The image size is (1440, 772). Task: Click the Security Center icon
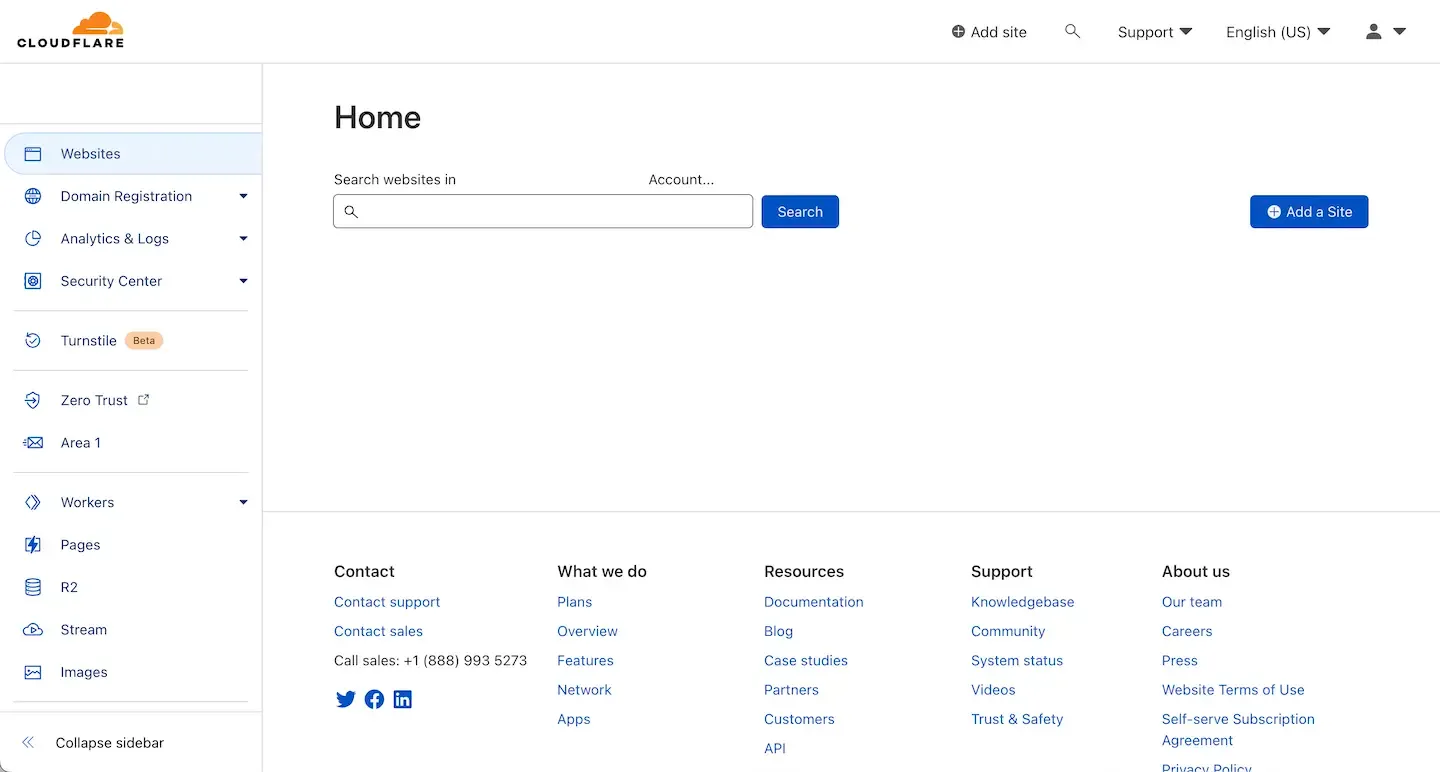(x=33, y=281)
